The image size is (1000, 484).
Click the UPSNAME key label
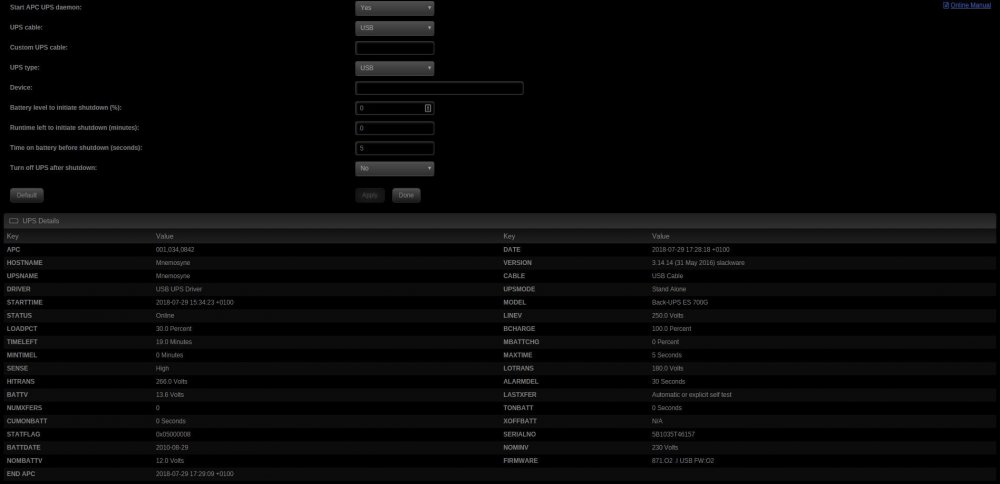coord(22,276)
